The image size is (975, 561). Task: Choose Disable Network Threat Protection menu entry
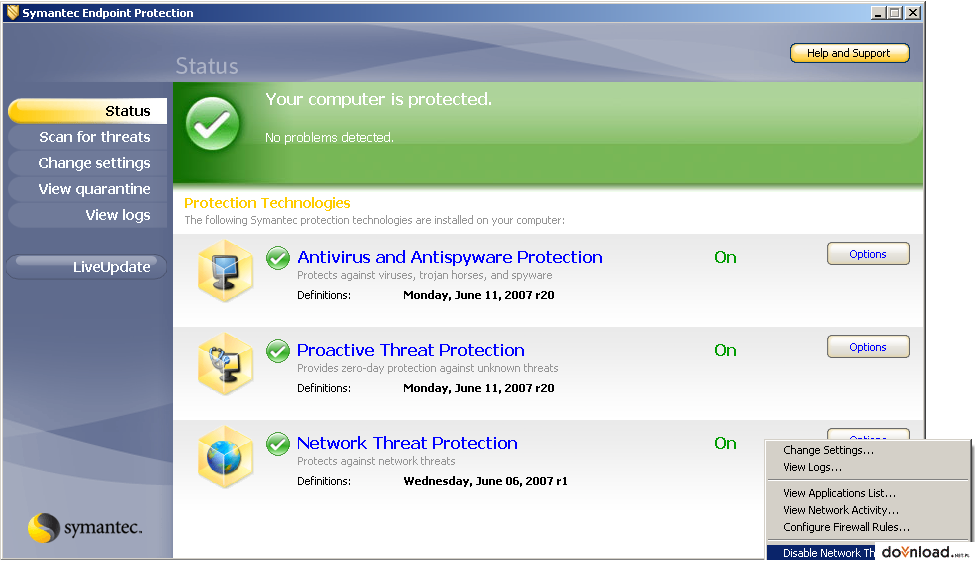click(821, 553)
